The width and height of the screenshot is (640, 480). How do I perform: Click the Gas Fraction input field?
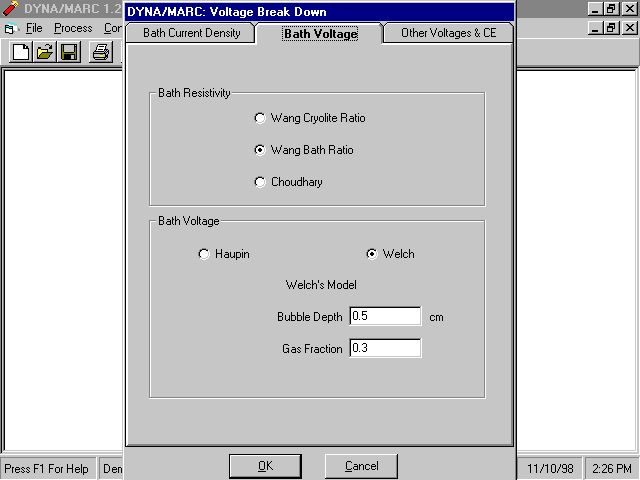click(x=385, y=348)
